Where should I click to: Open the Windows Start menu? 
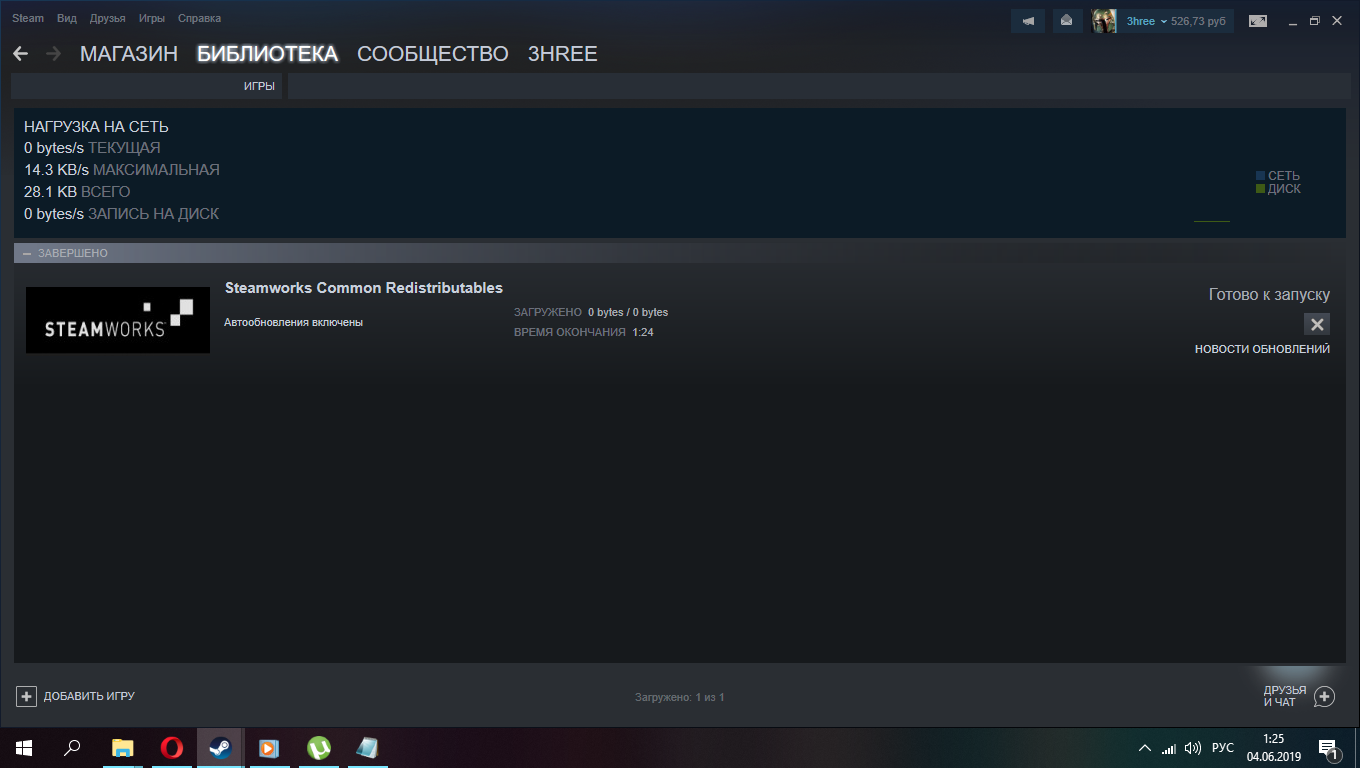click(x=24, y=748)
